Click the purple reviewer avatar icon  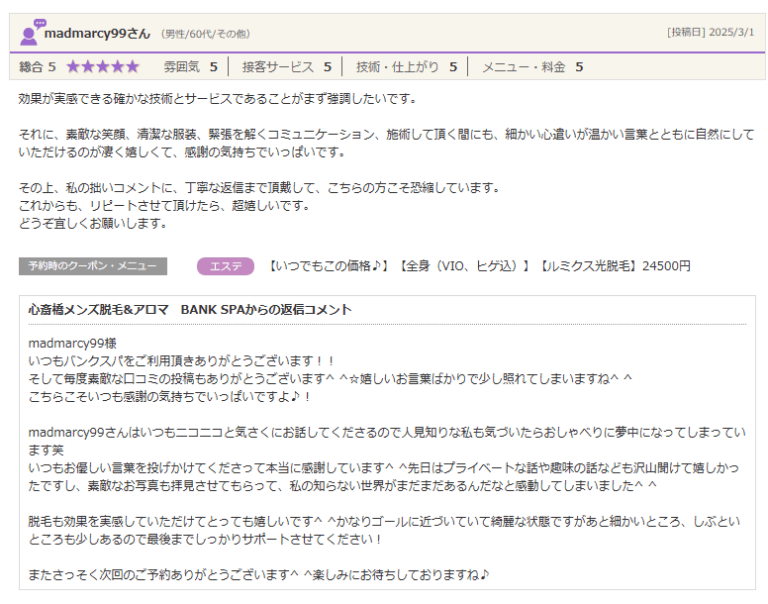point(32,32)
